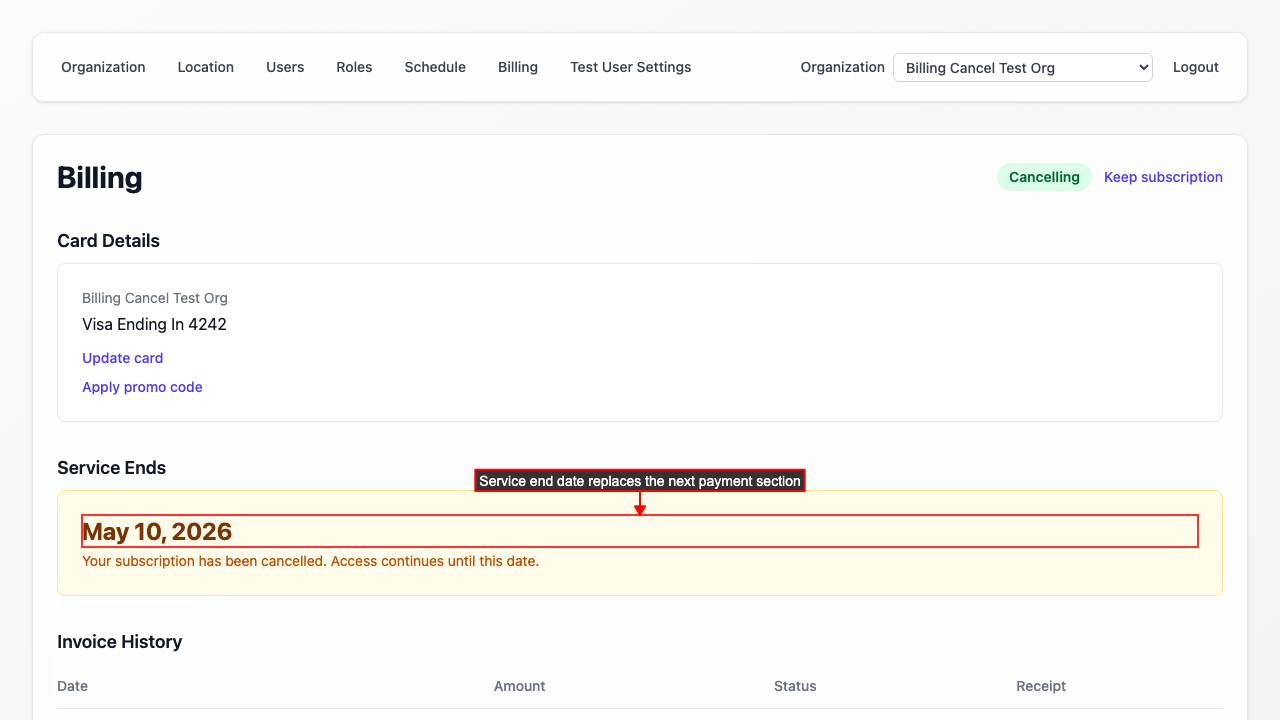This screenshot has height=720, width=1280.
Task: Click the May 10, 2026 service end date
Action: pos(157,532)
